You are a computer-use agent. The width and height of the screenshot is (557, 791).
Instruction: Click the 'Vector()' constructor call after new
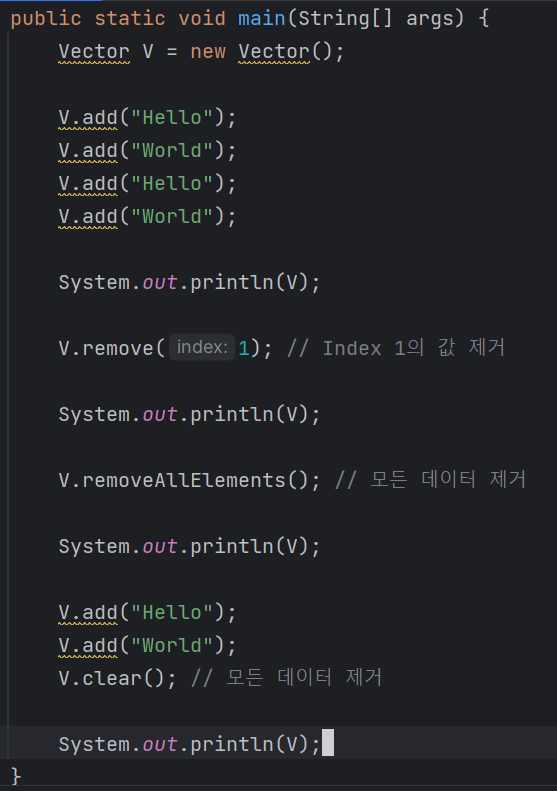coord(285,51)
